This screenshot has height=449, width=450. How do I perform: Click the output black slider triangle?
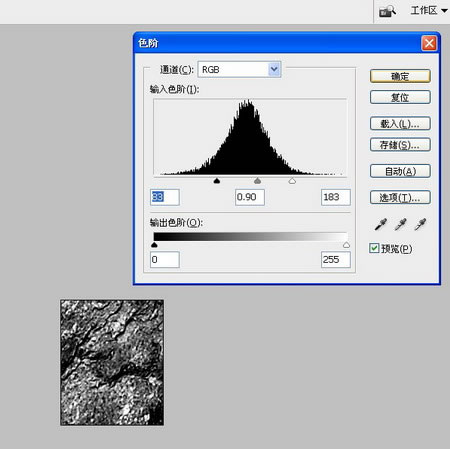pos(154,245)
